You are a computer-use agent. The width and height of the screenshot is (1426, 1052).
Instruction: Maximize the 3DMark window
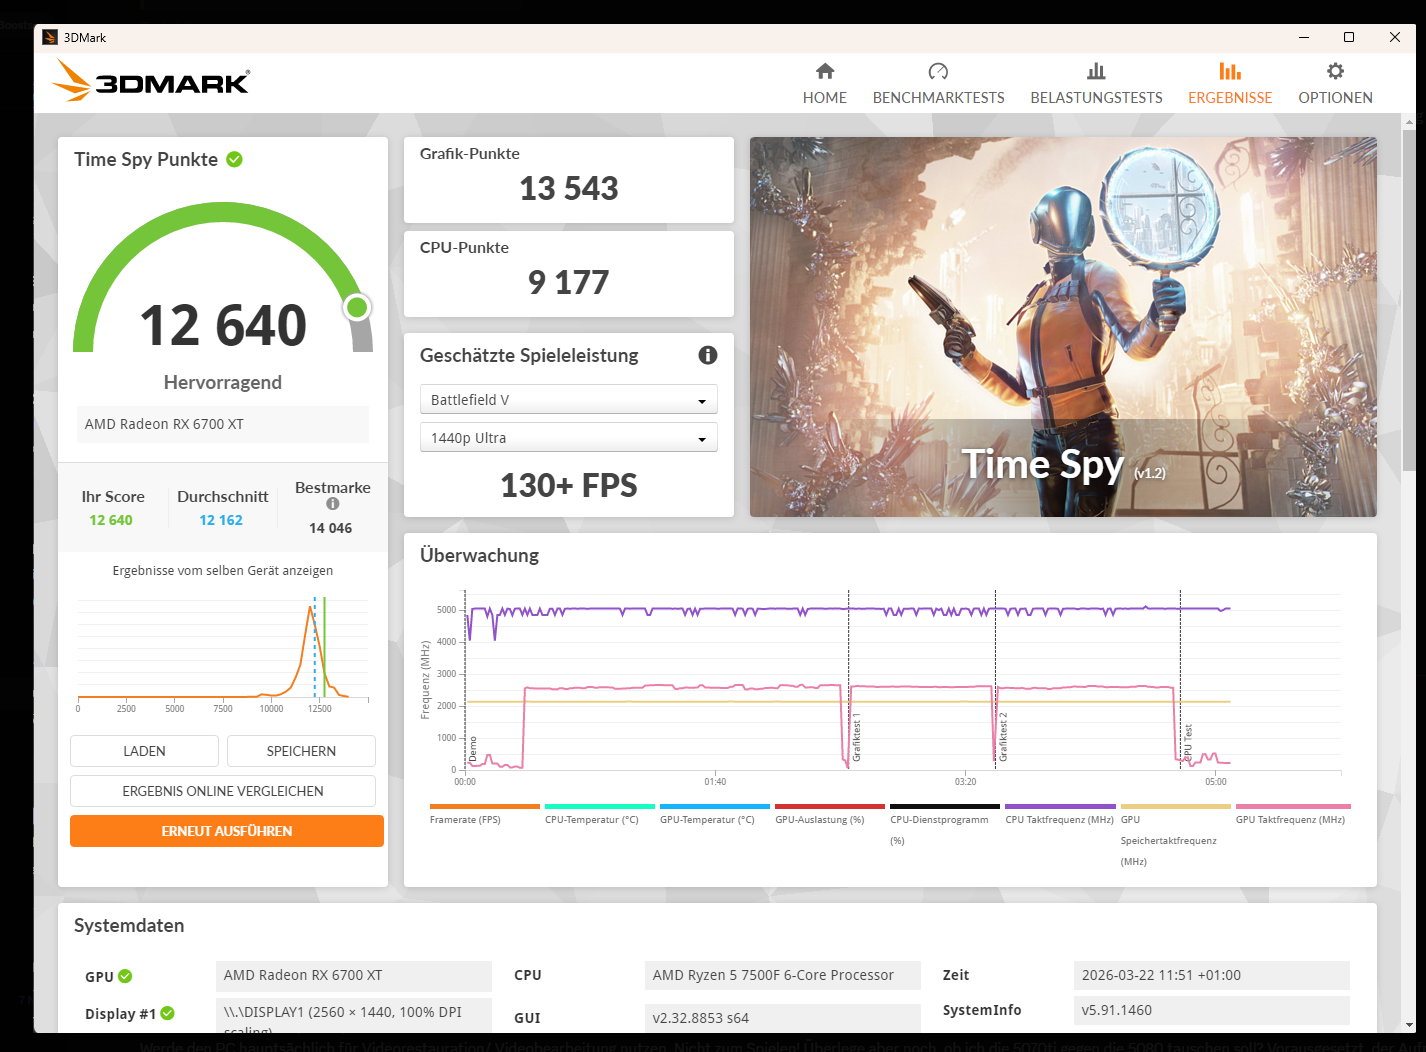[x=1349, y=37]
